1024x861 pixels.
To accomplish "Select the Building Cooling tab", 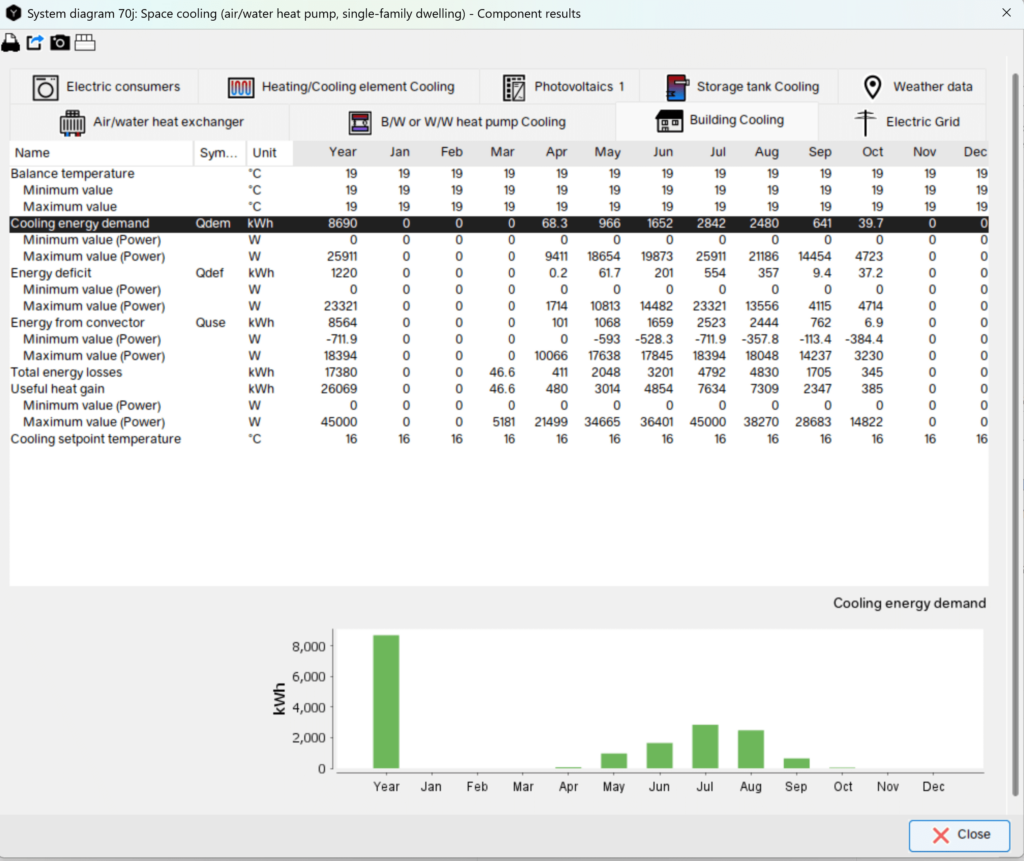I will (x=717, y=121).
